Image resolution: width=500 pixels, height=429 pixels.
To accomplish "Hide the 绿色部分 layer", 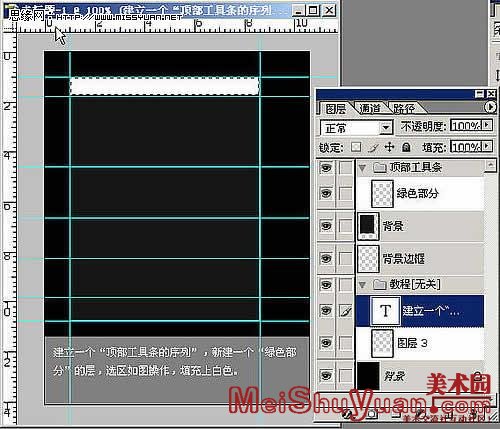I will (326, 193).
